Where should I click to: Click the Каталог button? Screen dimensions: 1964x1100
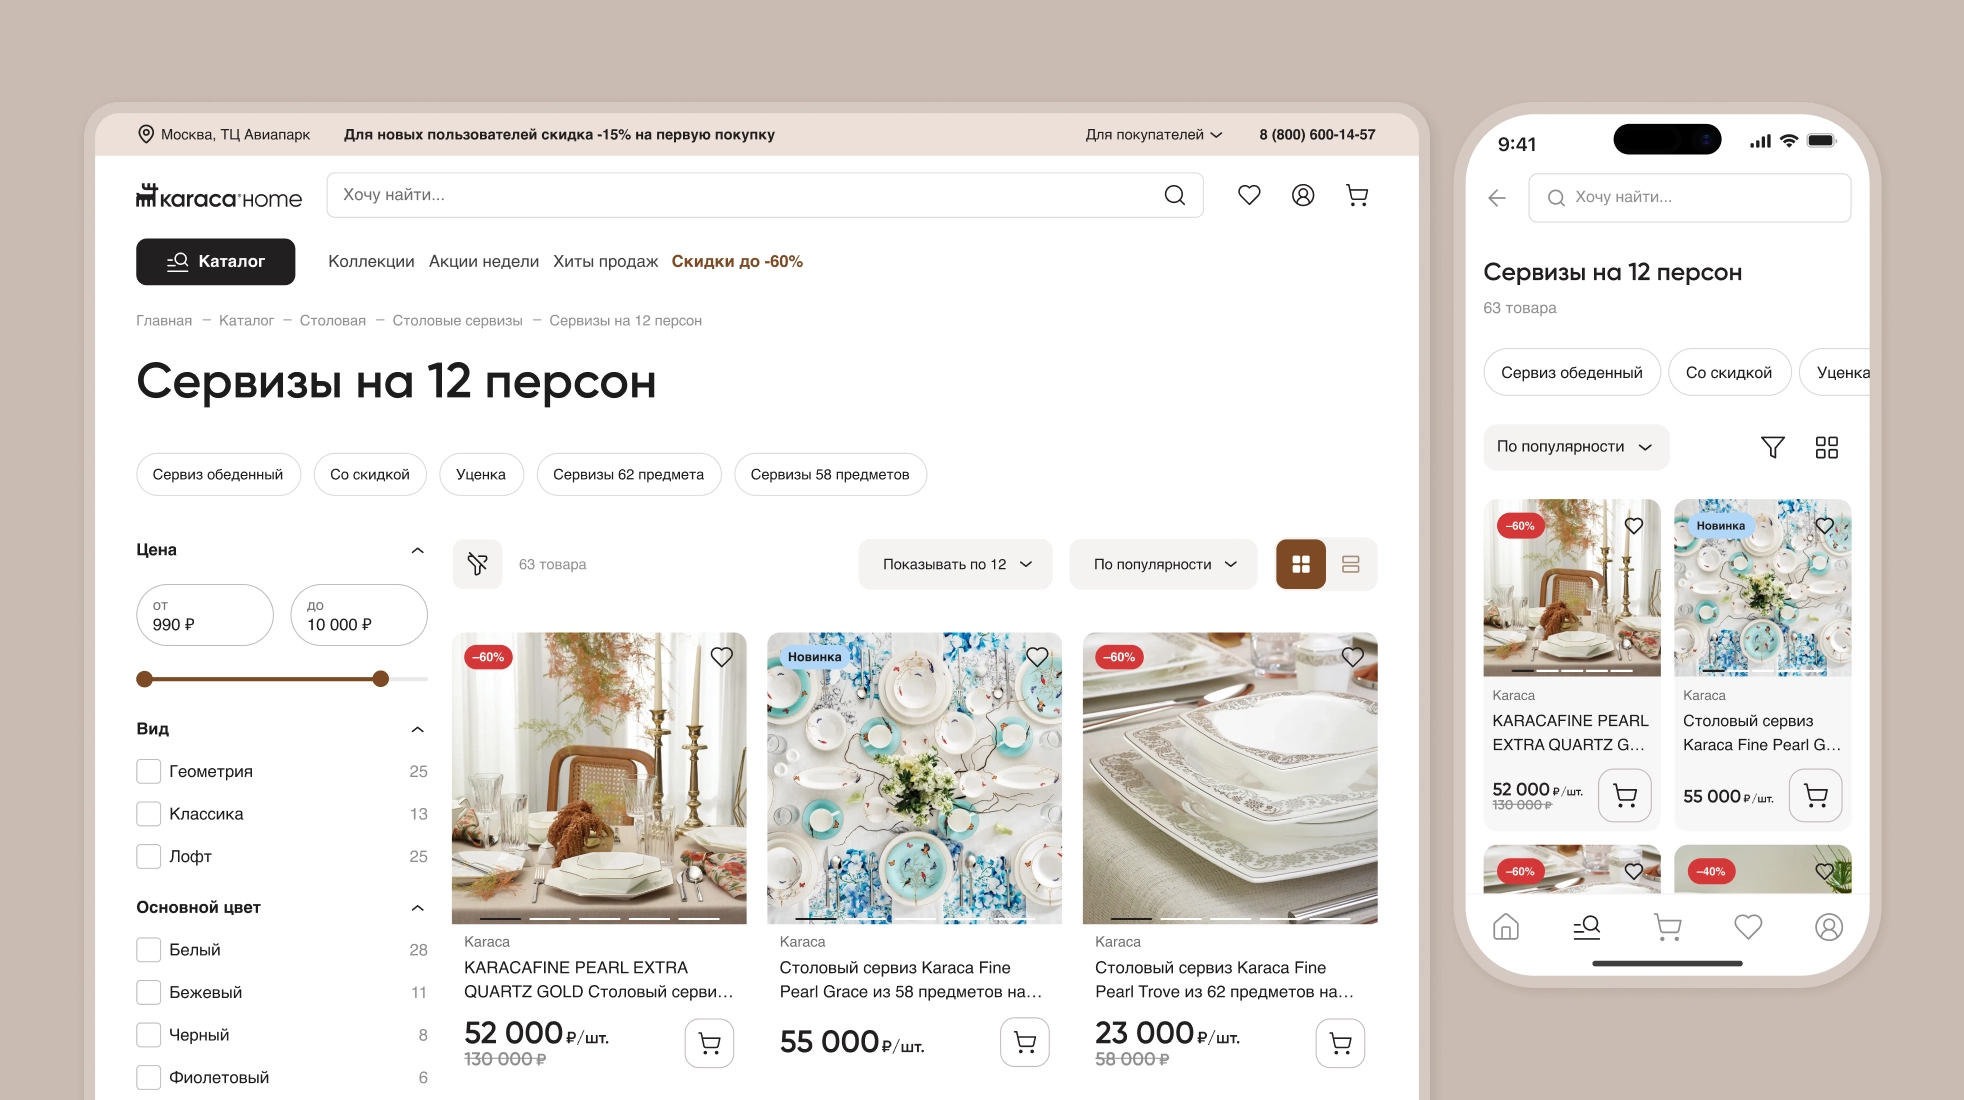point(216,261)
